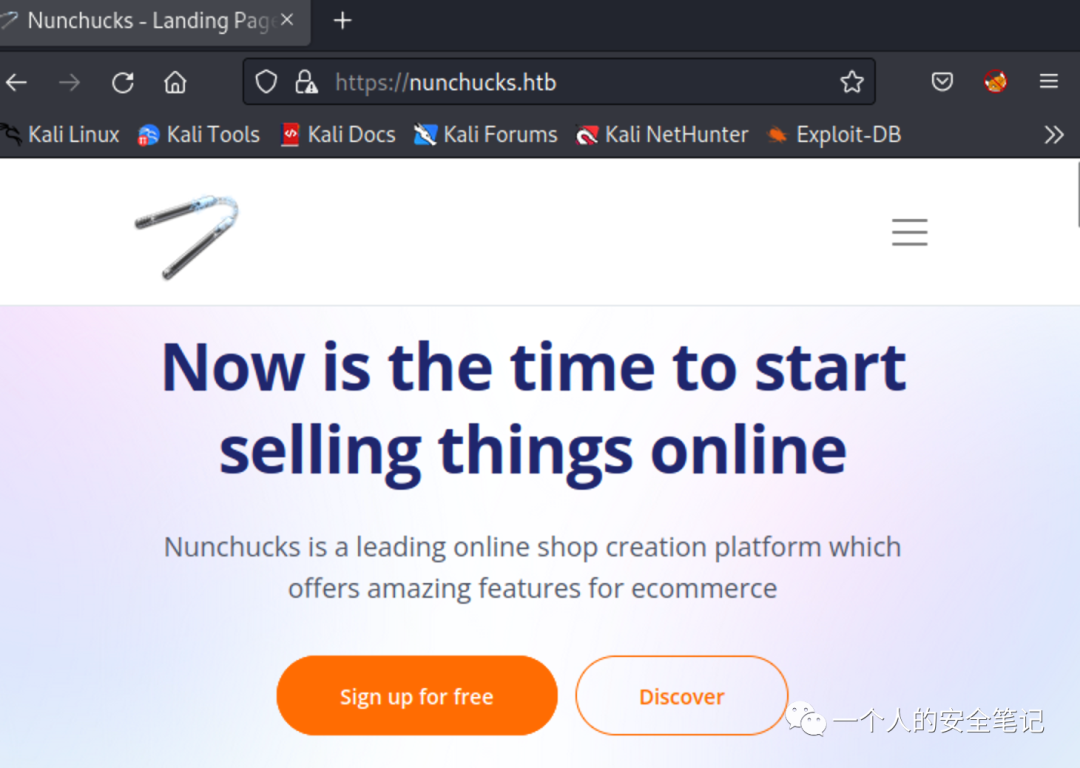Open a new browser tab
1080x768 pixels.
tap(342, 21)
